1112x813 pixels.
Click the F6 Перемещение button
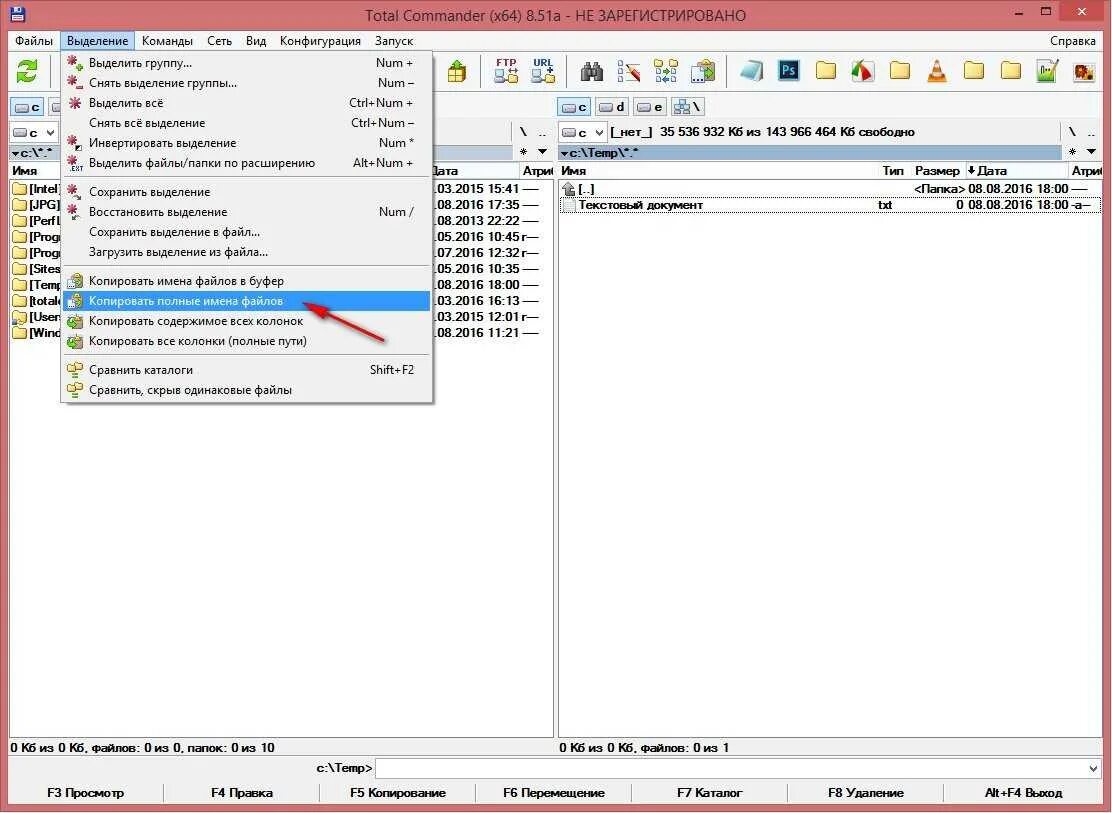[554, 793]
